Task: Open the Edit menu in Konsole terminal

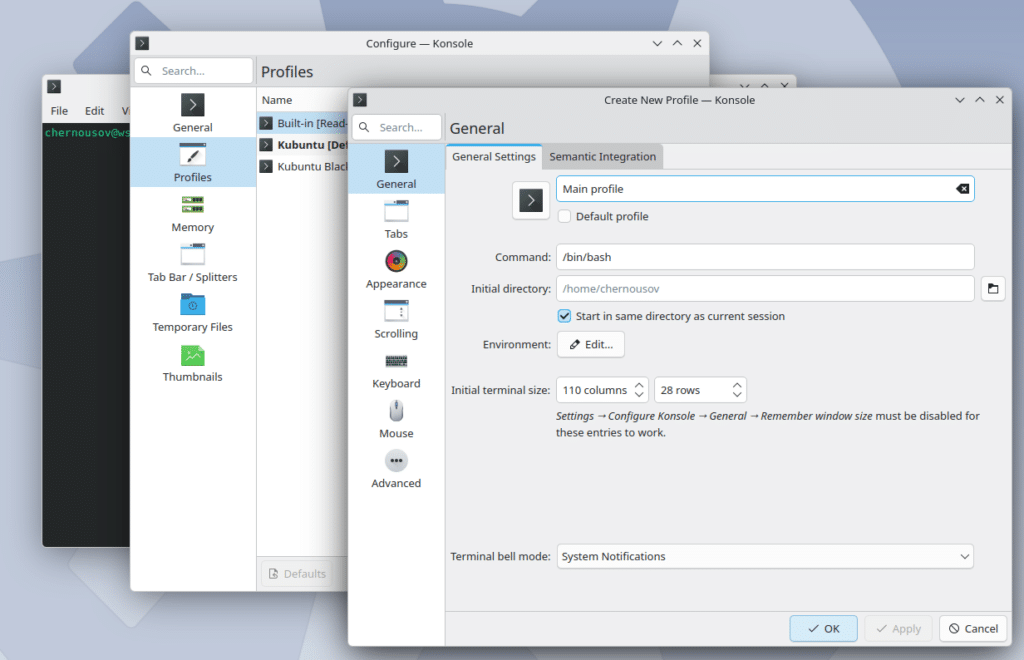Action: pos(94,111)
